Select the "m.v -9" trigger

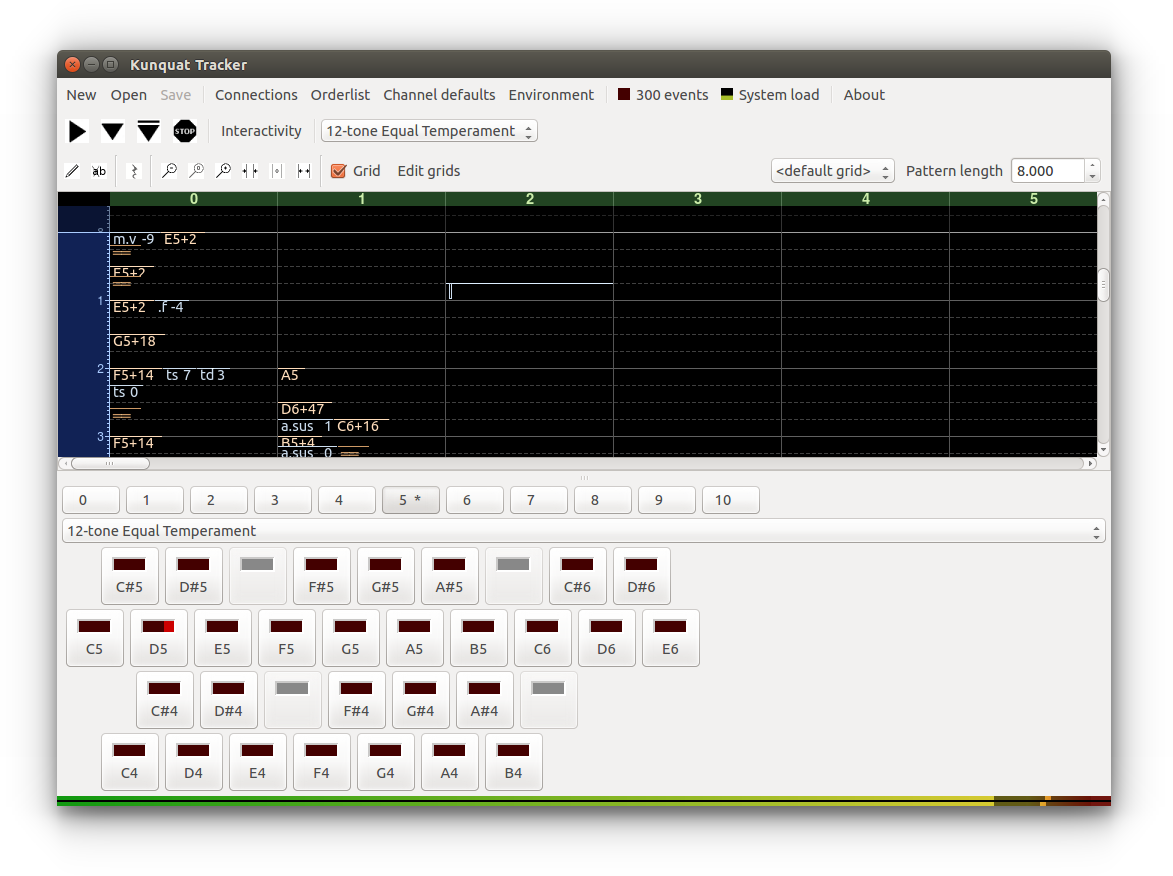[x=133, y=239]
